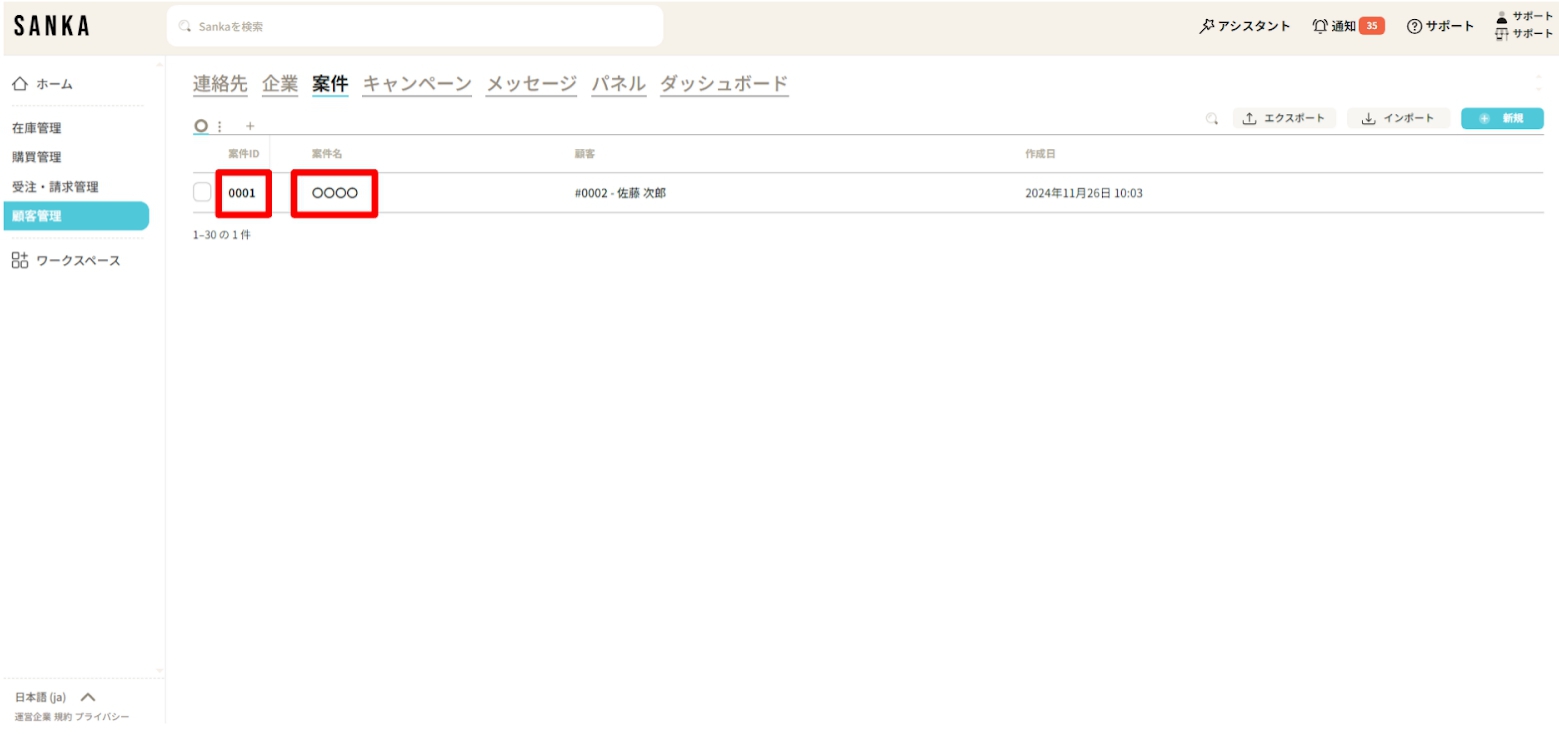Create a new record with 新規
The image size is (1559, 740).
(1502, 119)
